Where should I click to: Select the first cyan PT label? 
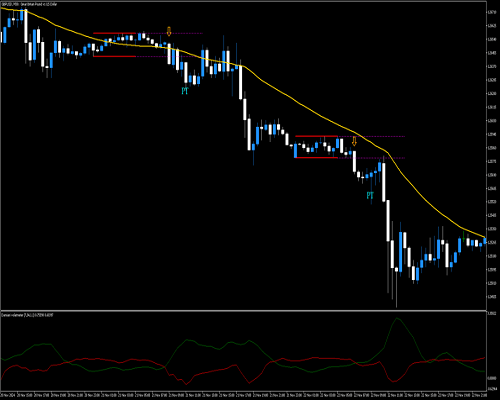coord(185,91)
